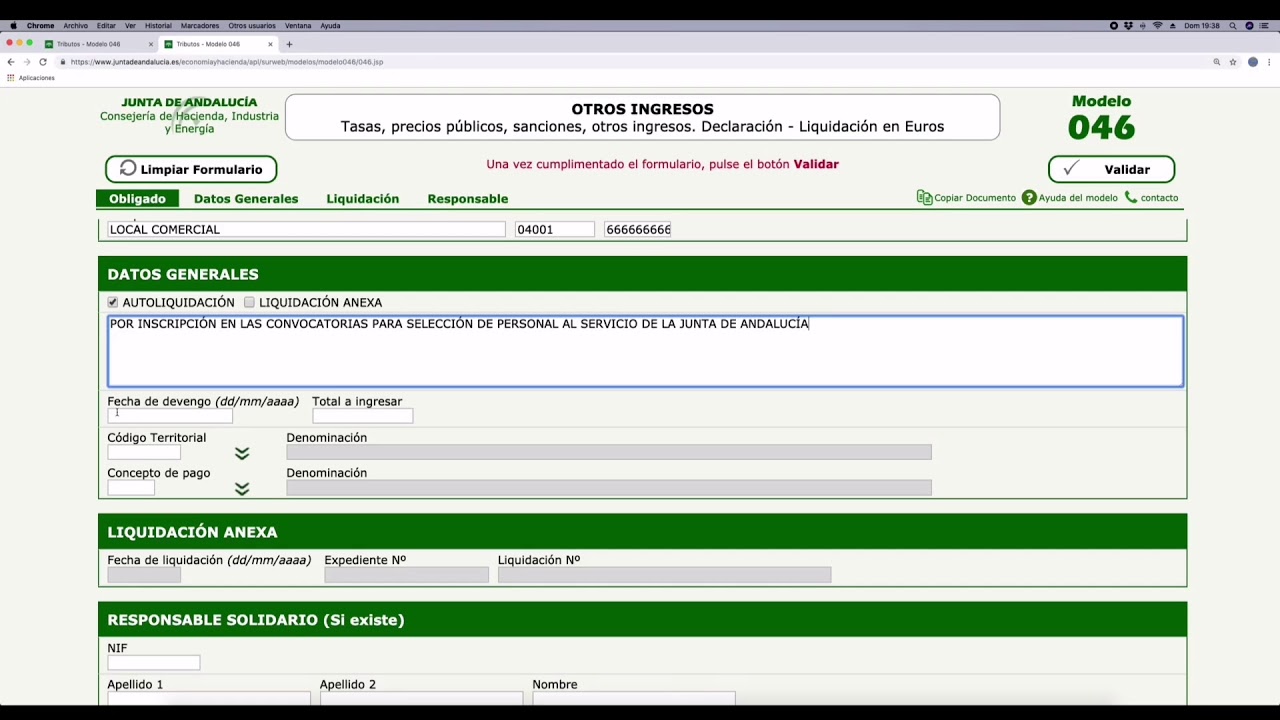Viewport: 1280px width, 720px height.
Task: Close the first Tributos browser tab
Action: 151,44
